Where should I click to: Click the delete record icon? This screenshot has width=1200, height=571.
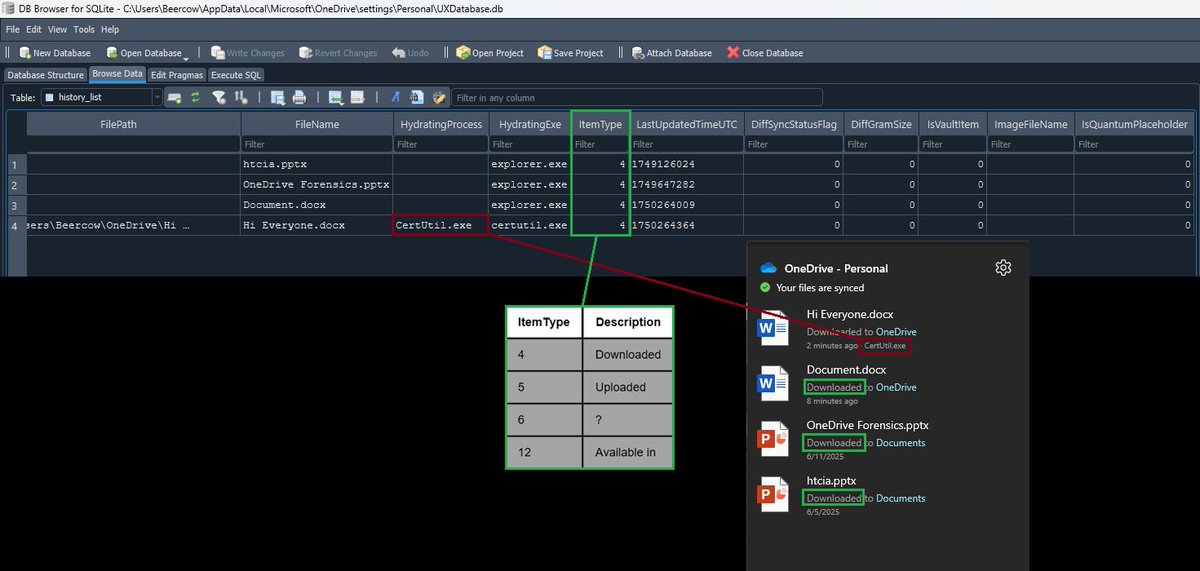click(x=357, y=97)
